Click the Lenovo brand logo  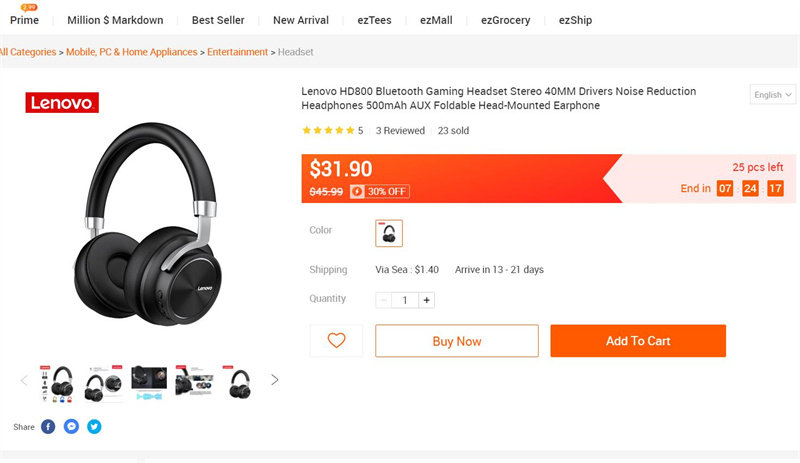(x=62, y=102)
